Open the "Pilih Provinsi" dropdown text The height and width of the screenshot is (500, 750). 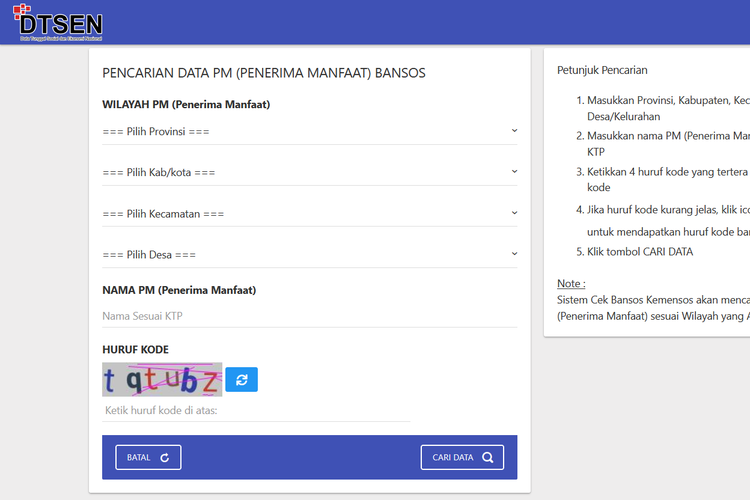(156, 132)
